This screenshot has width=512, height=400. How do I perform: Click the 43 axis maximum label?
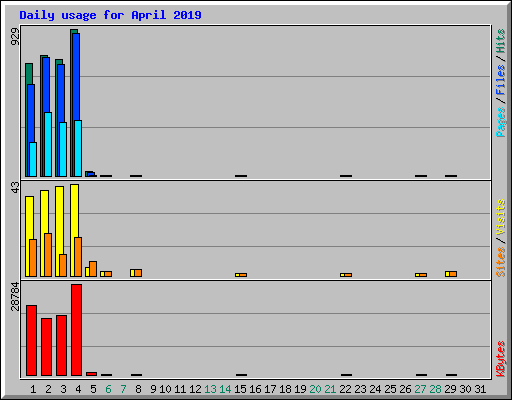(15, 188)
